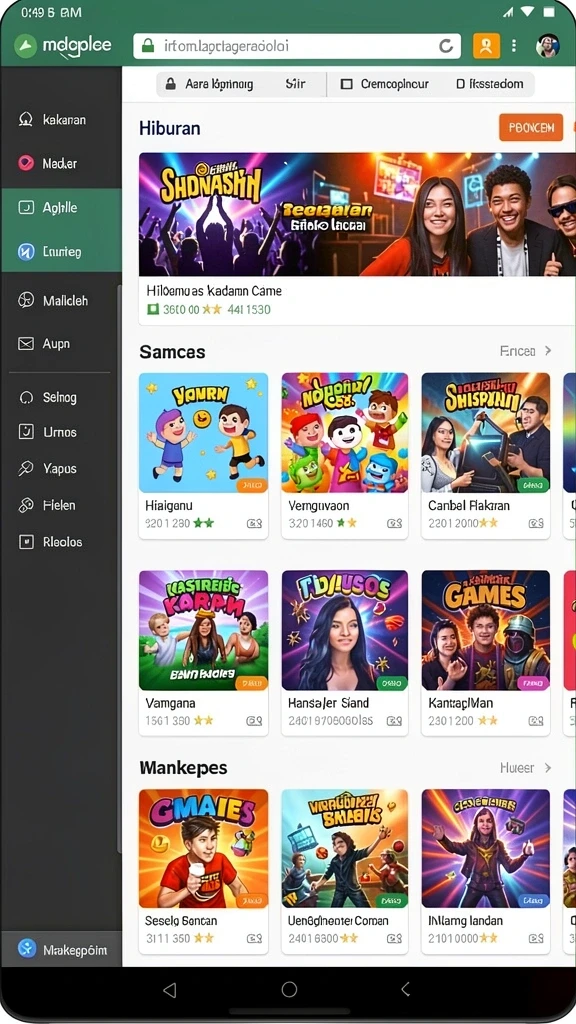This screenshot has height=1024, width=576.
Task: Click the Yapus sidebar icon
Action: coord(26,468)
